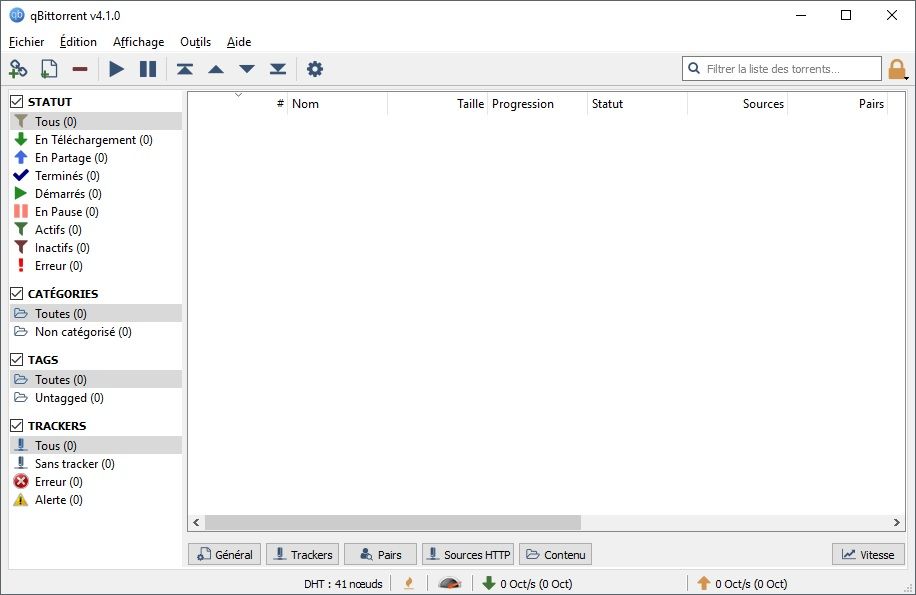Image resolution: width=916 pixels, height=595 pixels.
Task: Select Non catégorisé (0)
Action: click(x=96, y=332)
